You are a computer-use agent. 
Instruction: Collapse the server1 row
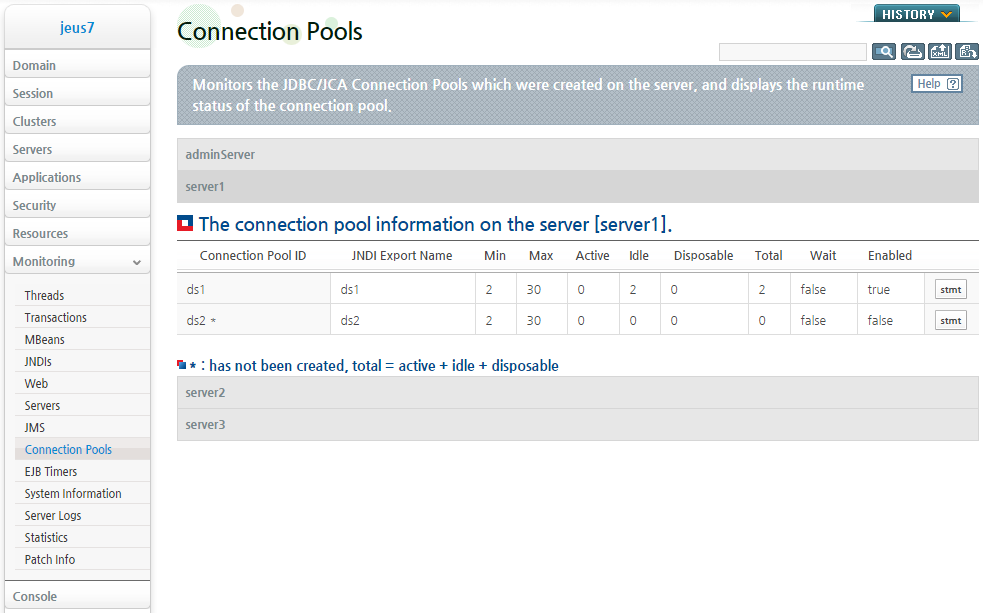tap(577, 186)
